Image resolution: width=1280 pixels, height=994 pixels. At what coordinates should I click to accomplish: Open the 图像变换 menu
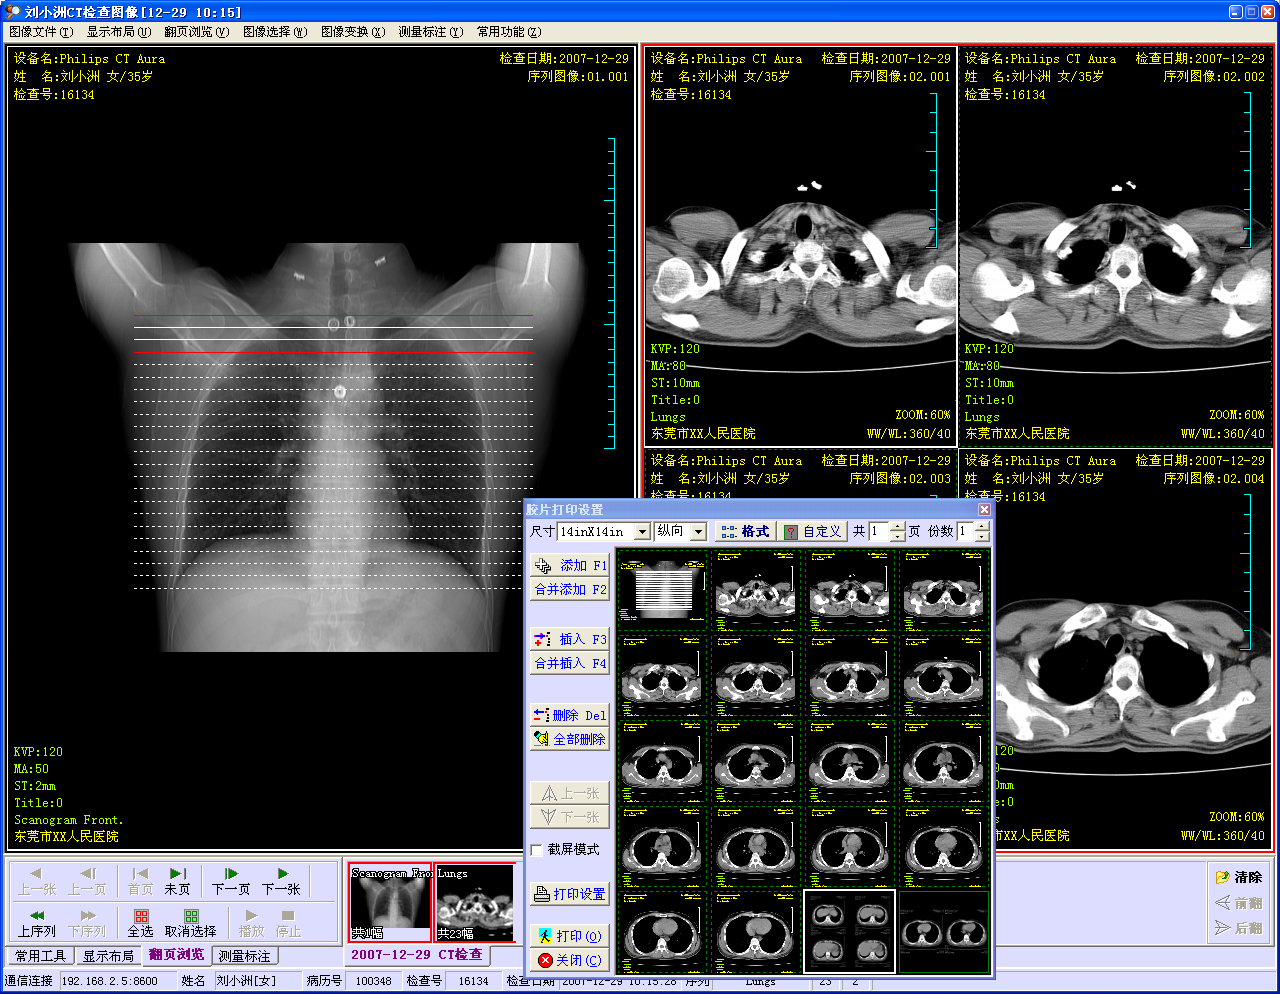[x=352, y=32]
